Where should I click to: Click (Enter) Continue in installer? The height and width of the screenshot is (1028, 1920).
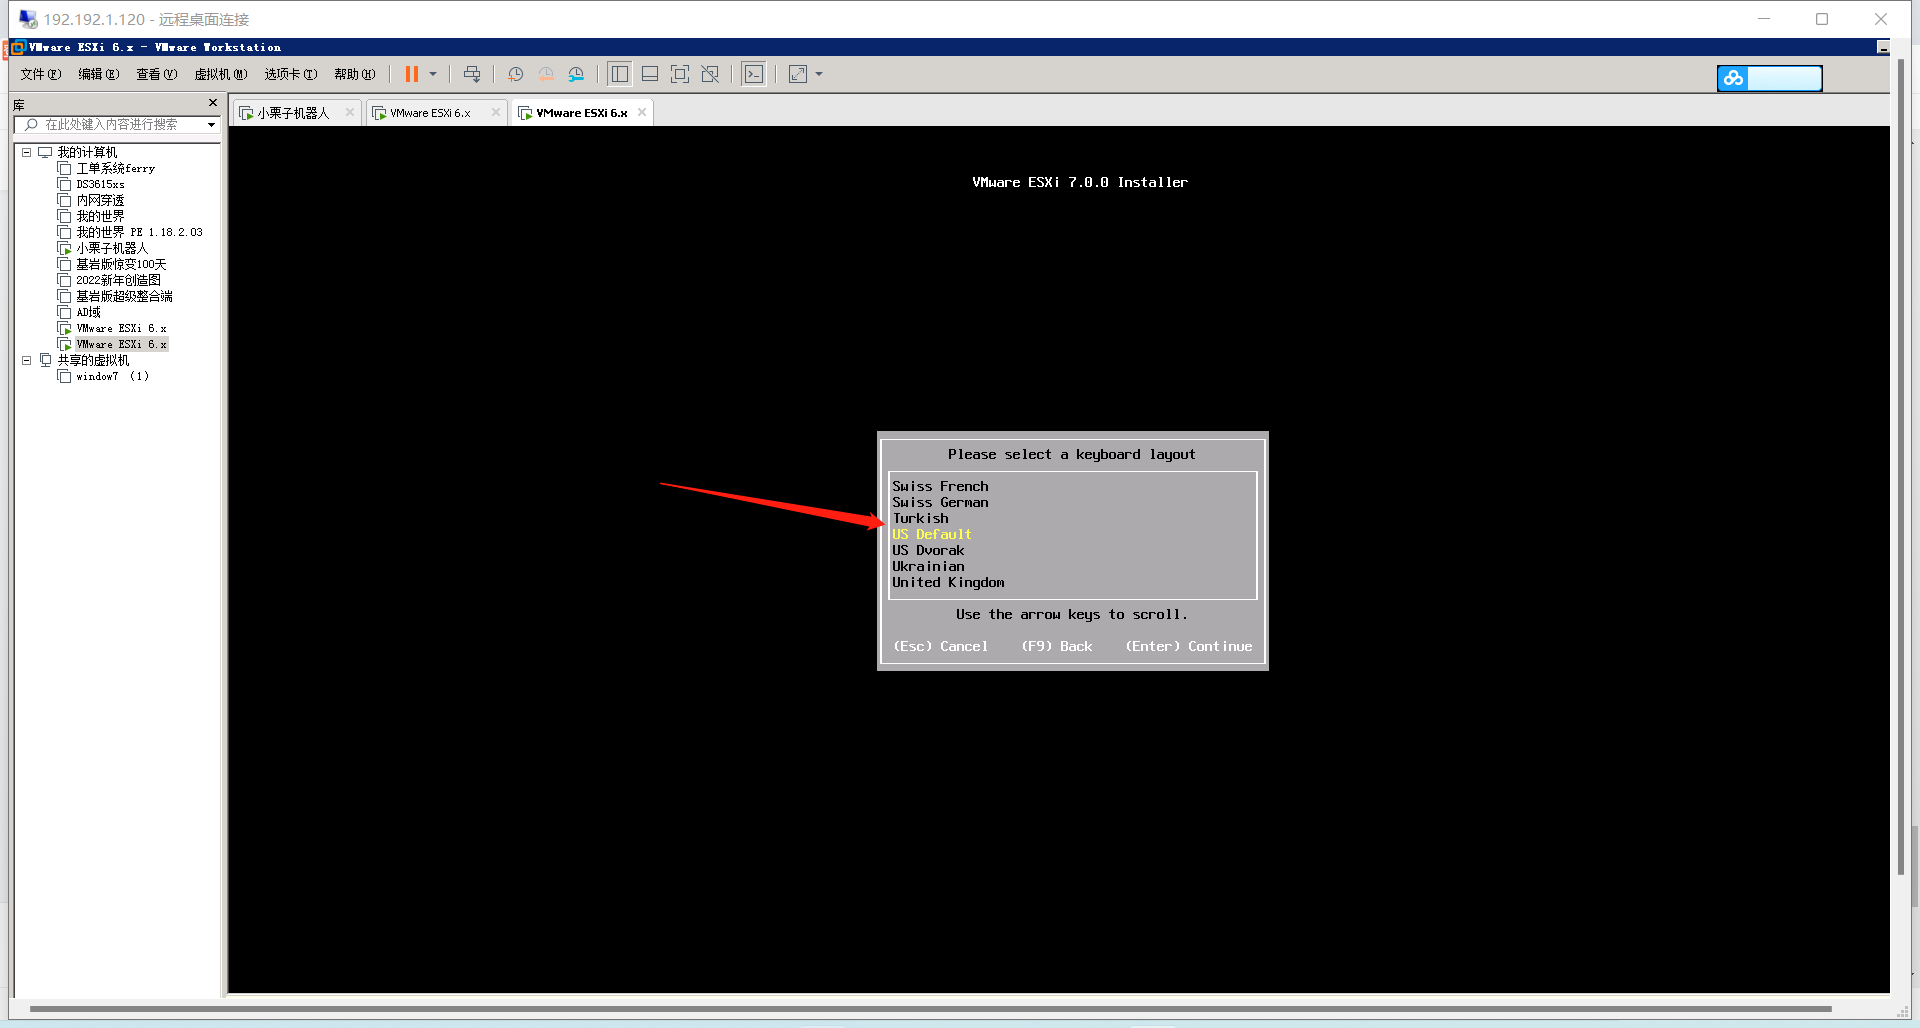[1189, 647]
